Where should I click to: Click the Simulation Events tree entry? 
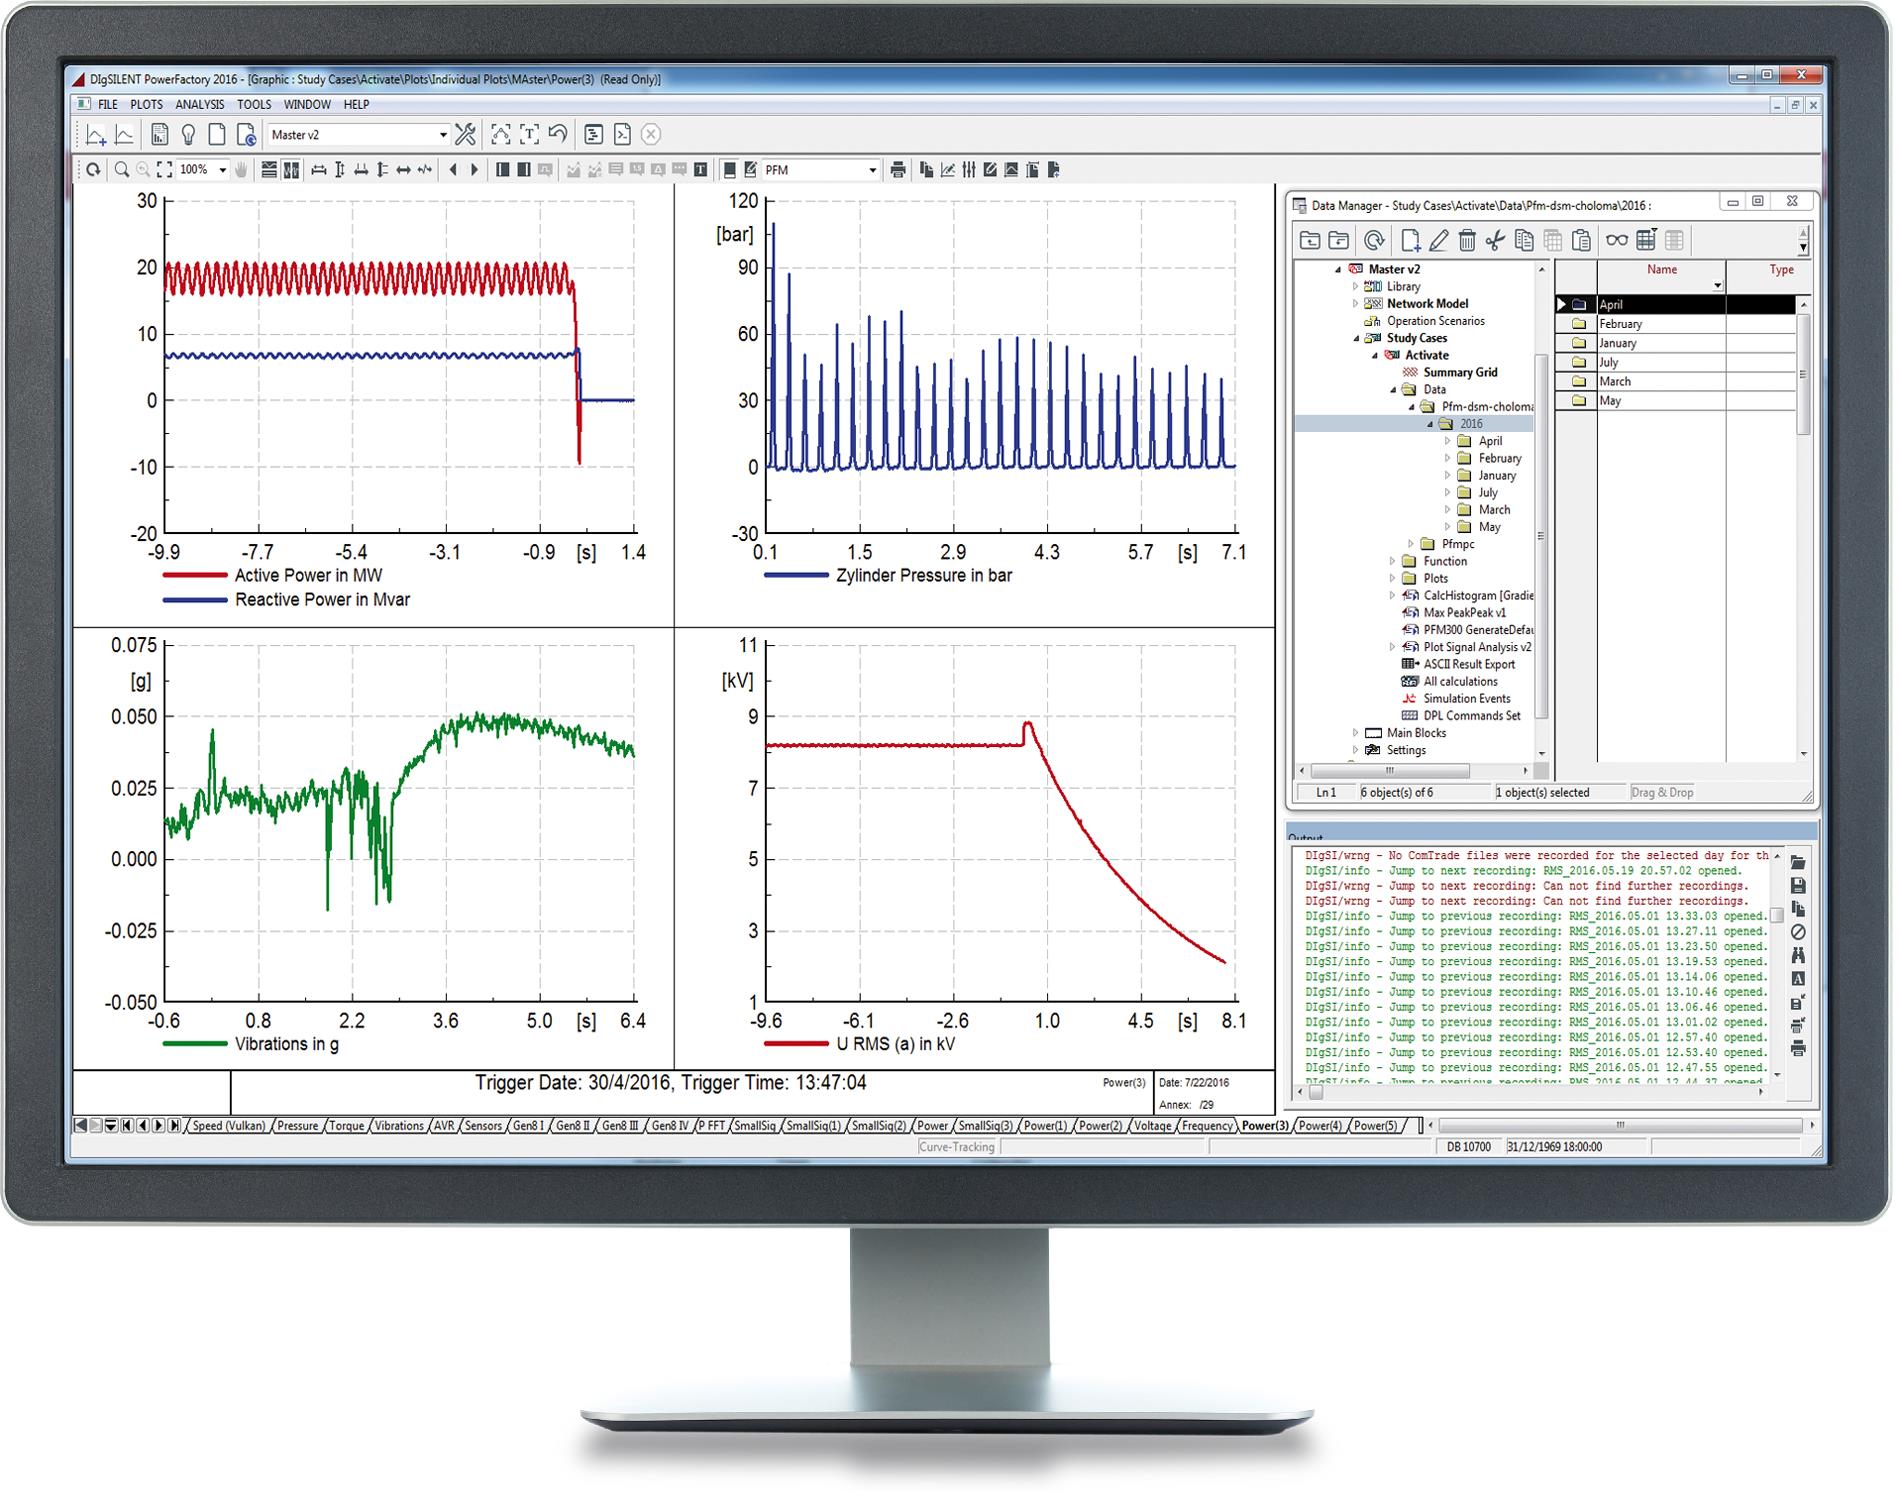tap(1466, 698)
